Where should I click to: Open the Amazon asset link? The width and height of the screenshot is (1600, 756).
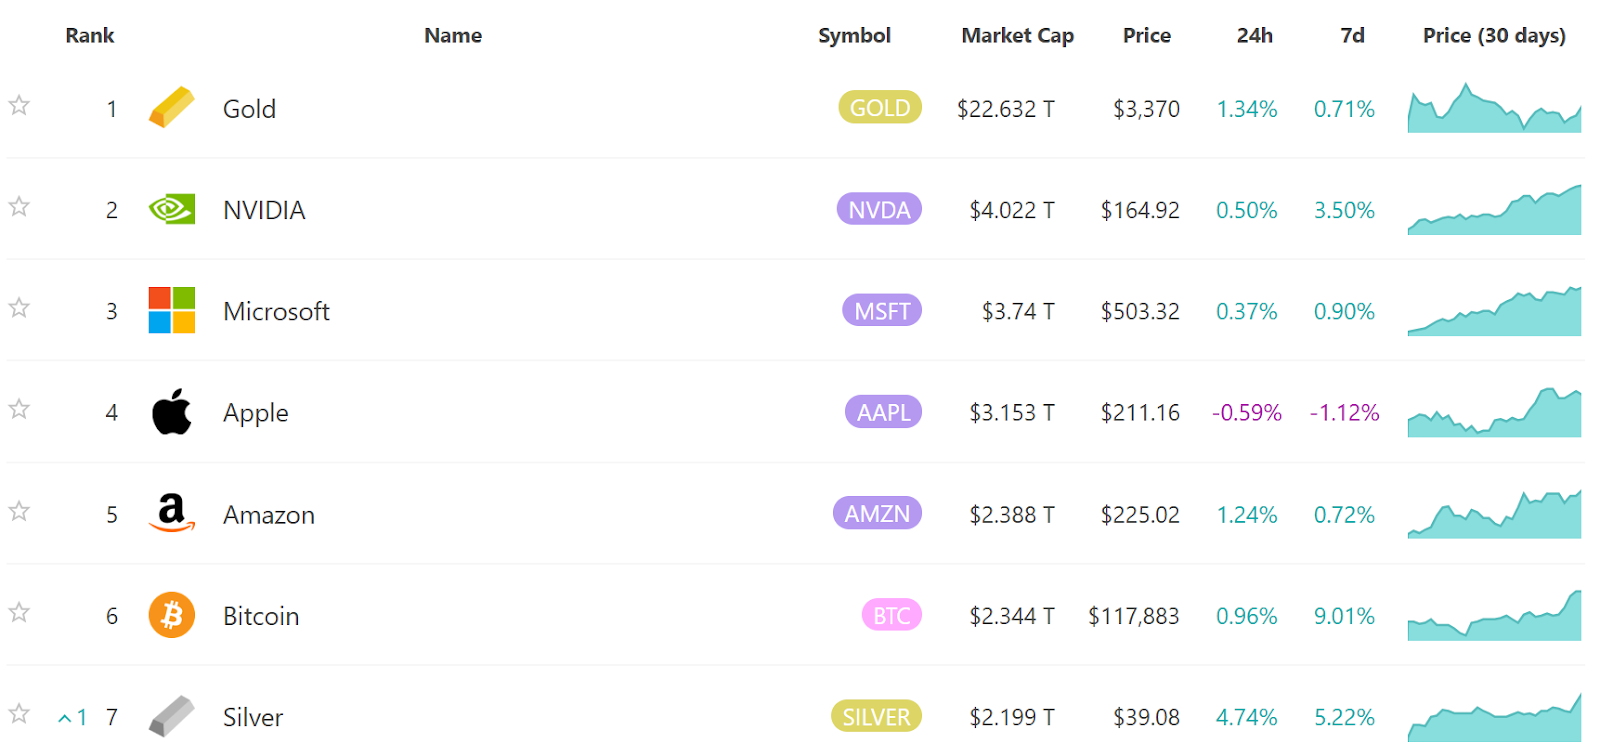pyautogui.click(x=268, y=515)
